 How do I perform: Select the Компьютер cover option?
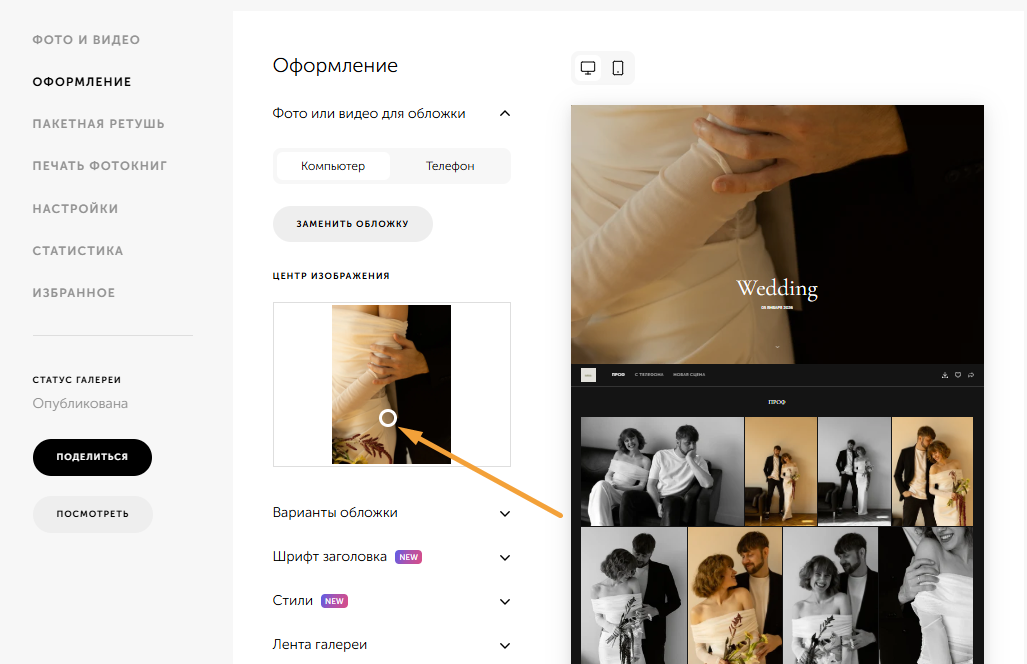pos(333,166)
